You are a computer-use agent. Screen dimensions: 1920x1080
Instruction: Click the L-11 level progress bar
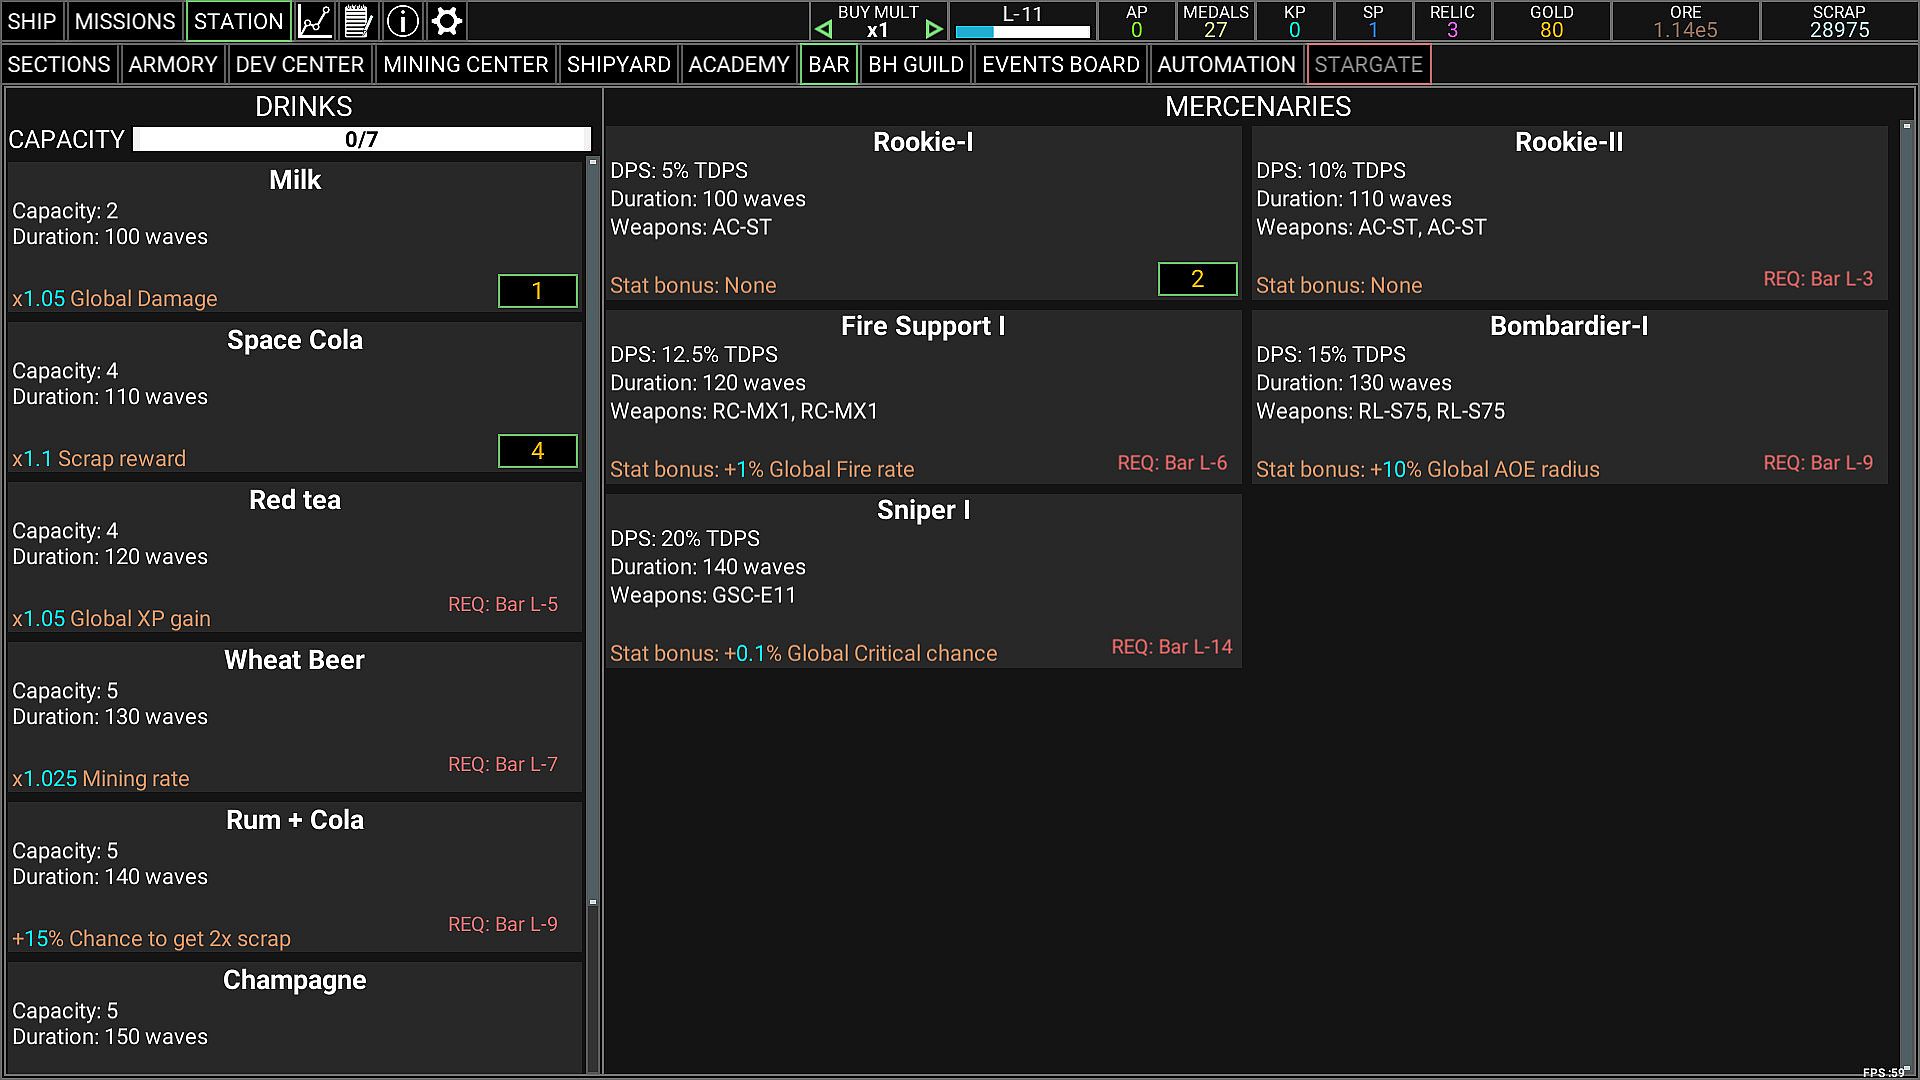click(1022, 32)
